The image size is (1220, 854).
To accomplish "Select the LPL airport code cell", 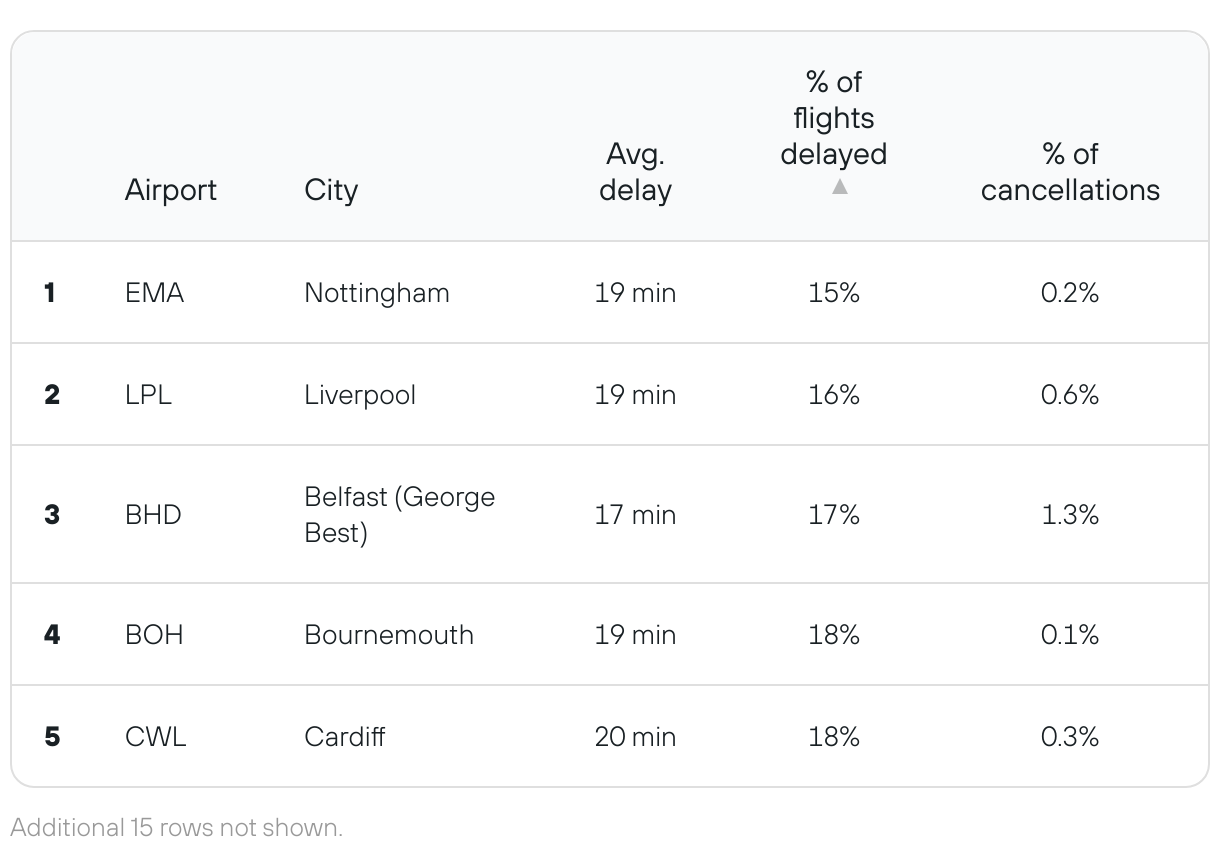I will coord(148,395).
